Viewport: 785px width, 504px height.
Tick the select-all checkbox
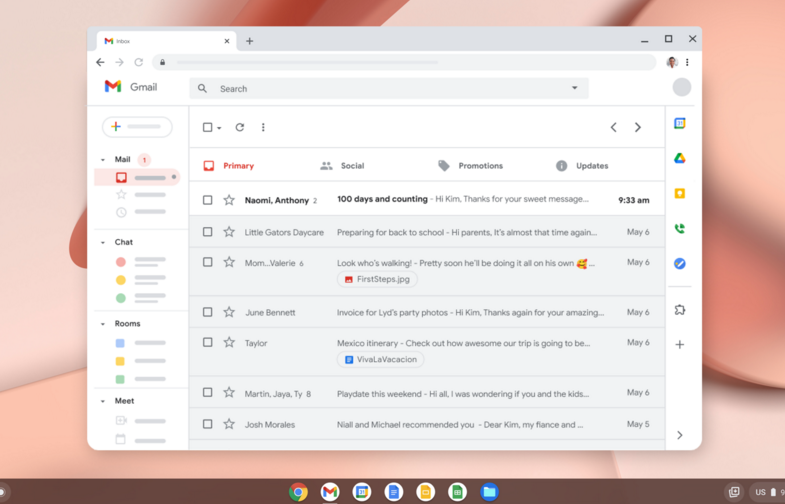point(207,127)
